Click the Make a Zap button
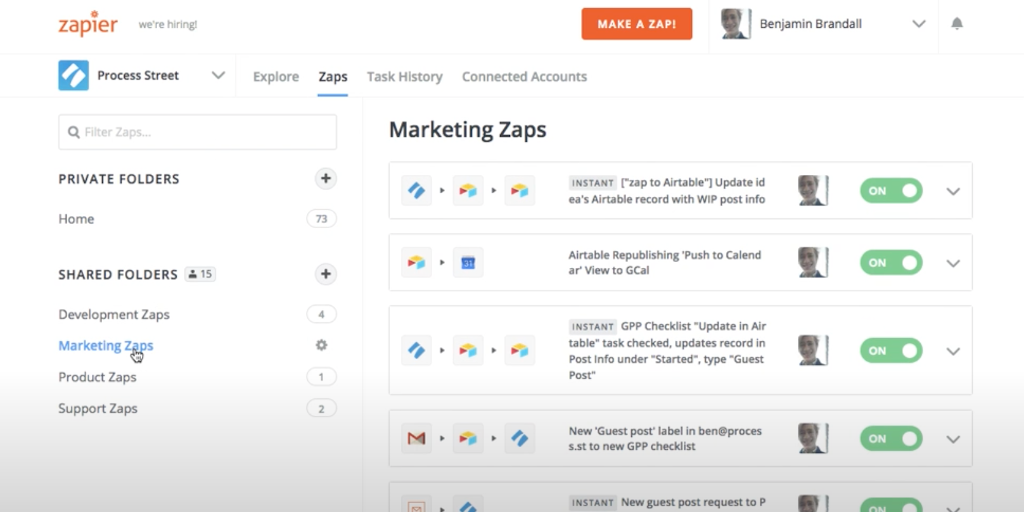The height and width of the screenshot is (512, 1024). point(637,24)
